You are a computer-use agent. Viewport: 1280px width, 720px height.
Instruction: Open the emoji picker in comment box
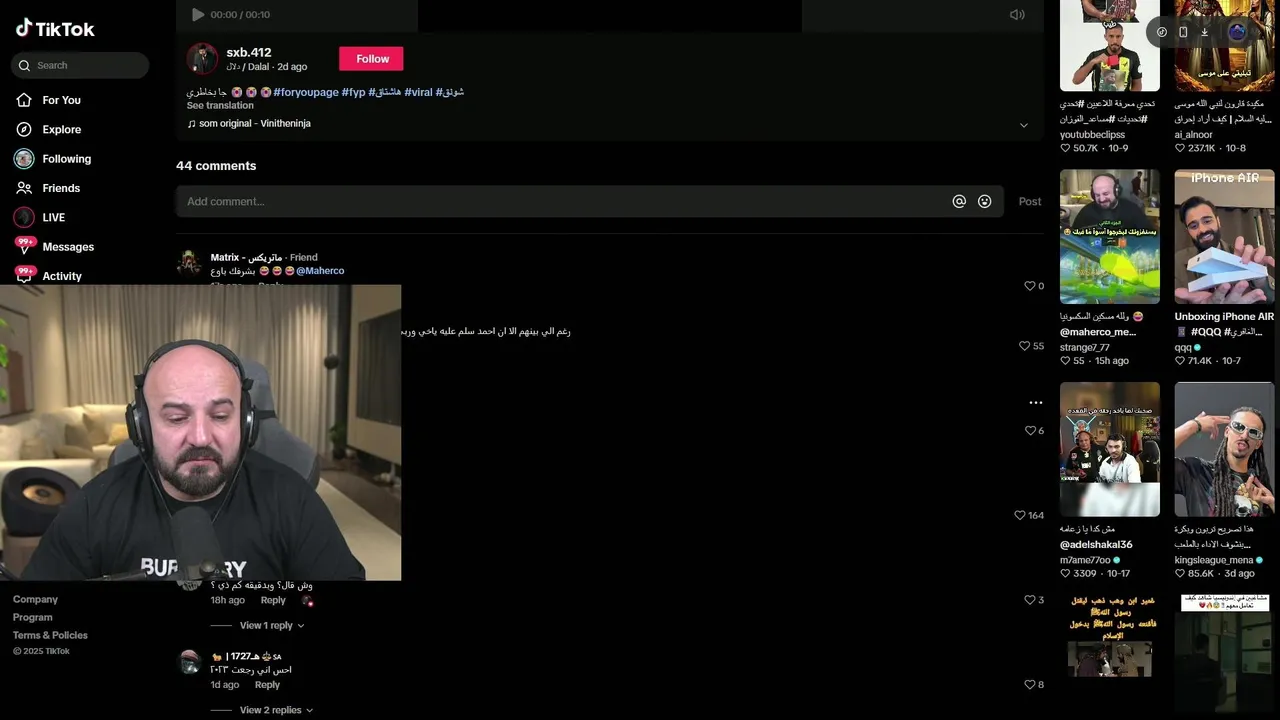[984, 202]
